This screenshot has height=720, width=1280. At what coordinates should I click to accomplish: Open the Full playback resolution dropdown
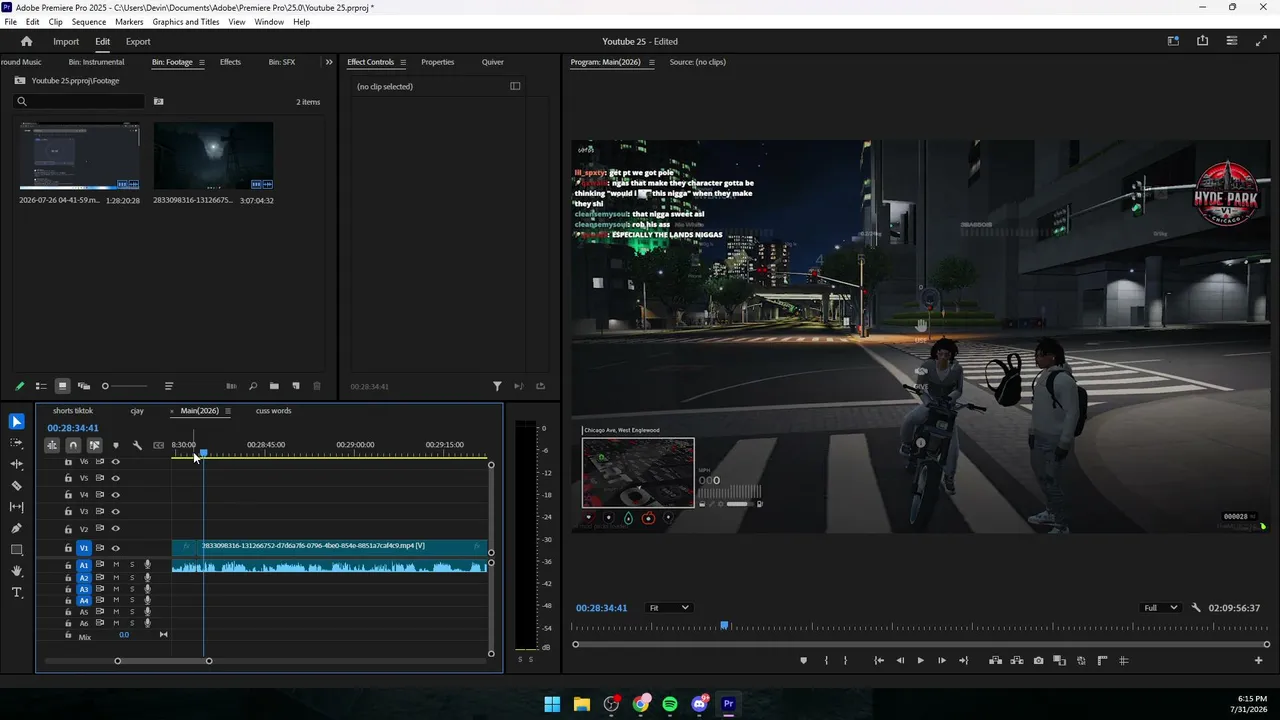[1160, 608]
